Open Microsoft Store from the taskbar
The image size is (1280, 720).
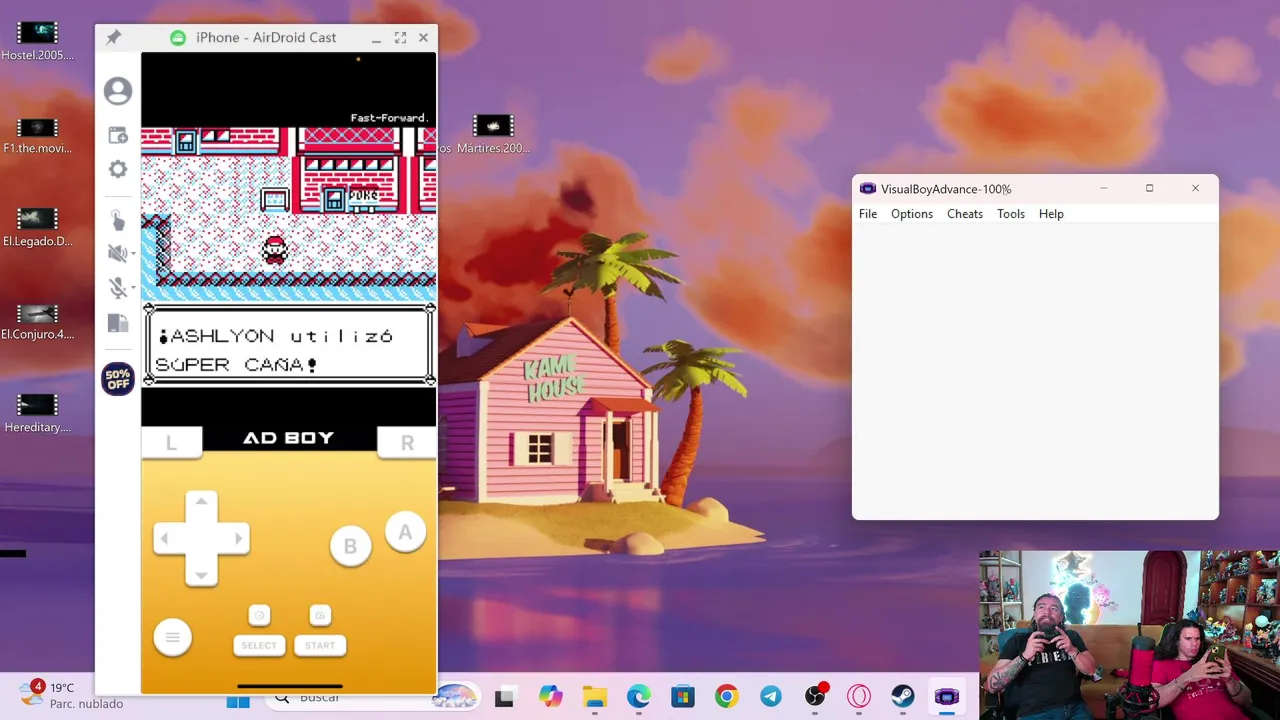click(x=683, y=697)
